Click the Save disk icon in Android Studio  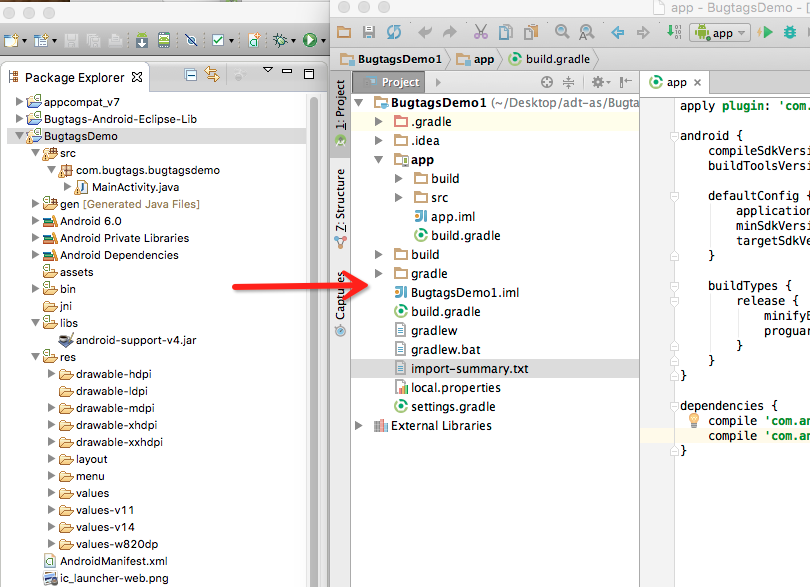point(369,33)
